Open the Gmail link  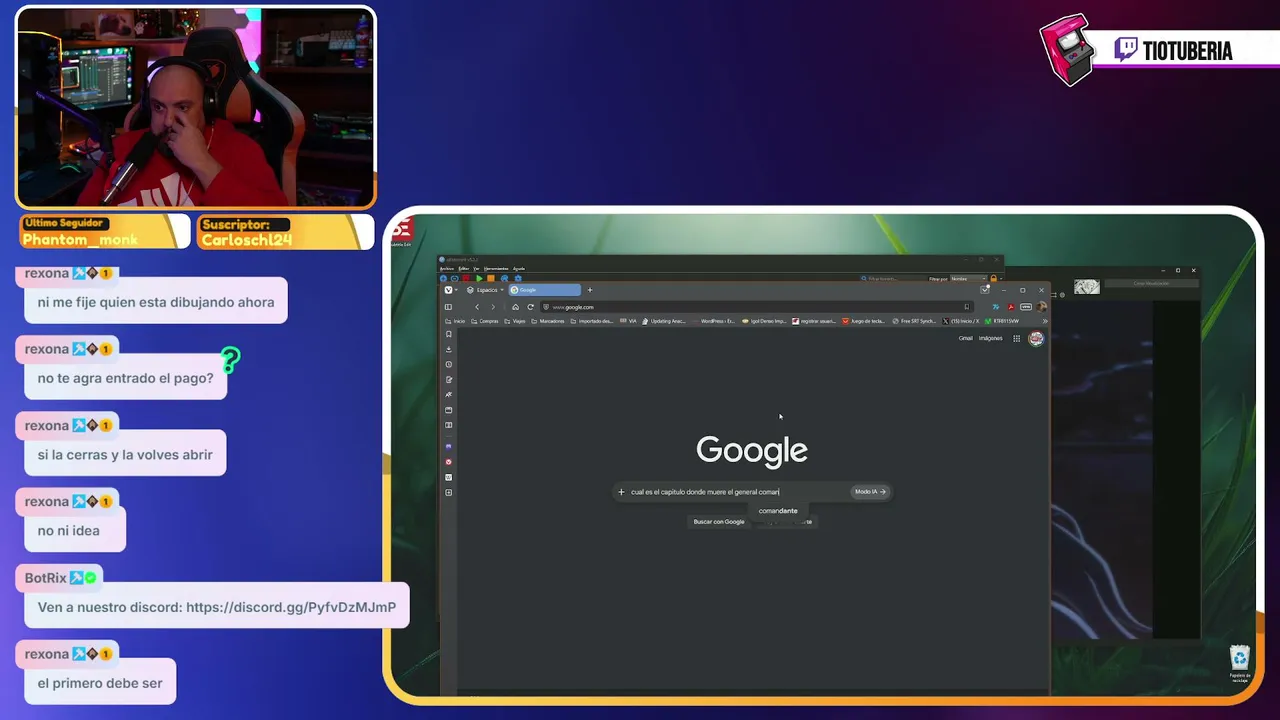tap(965, 338)
